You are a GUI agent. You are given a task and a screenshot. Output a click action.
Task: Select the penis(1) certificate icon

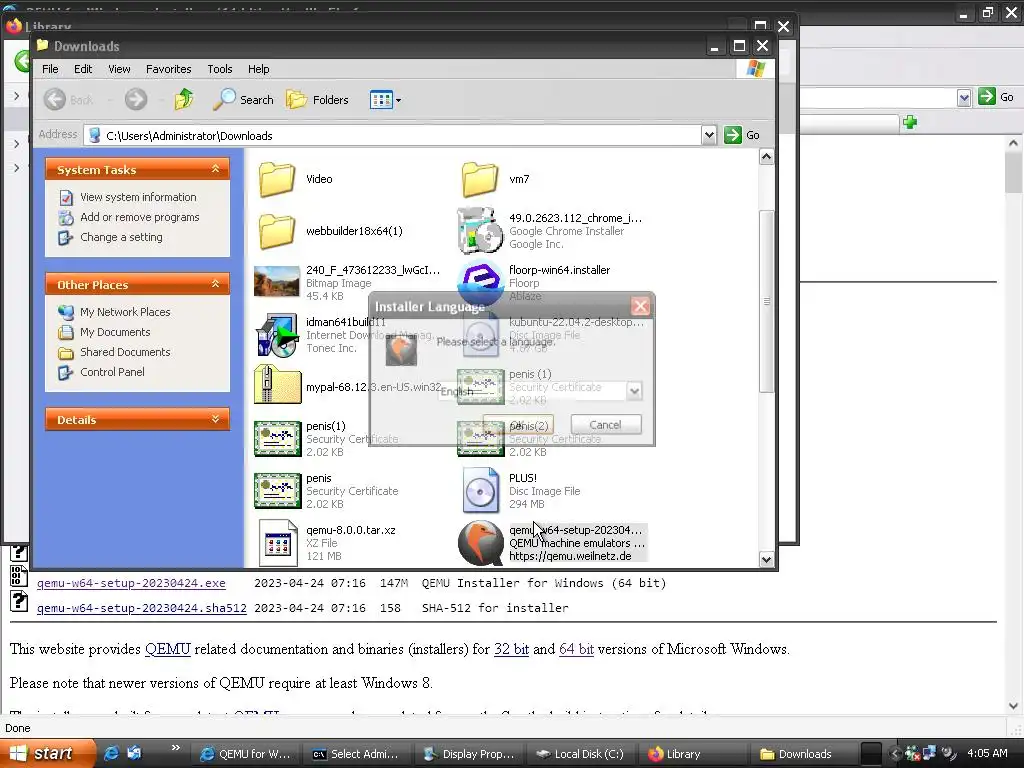click(x=277, y=438)
